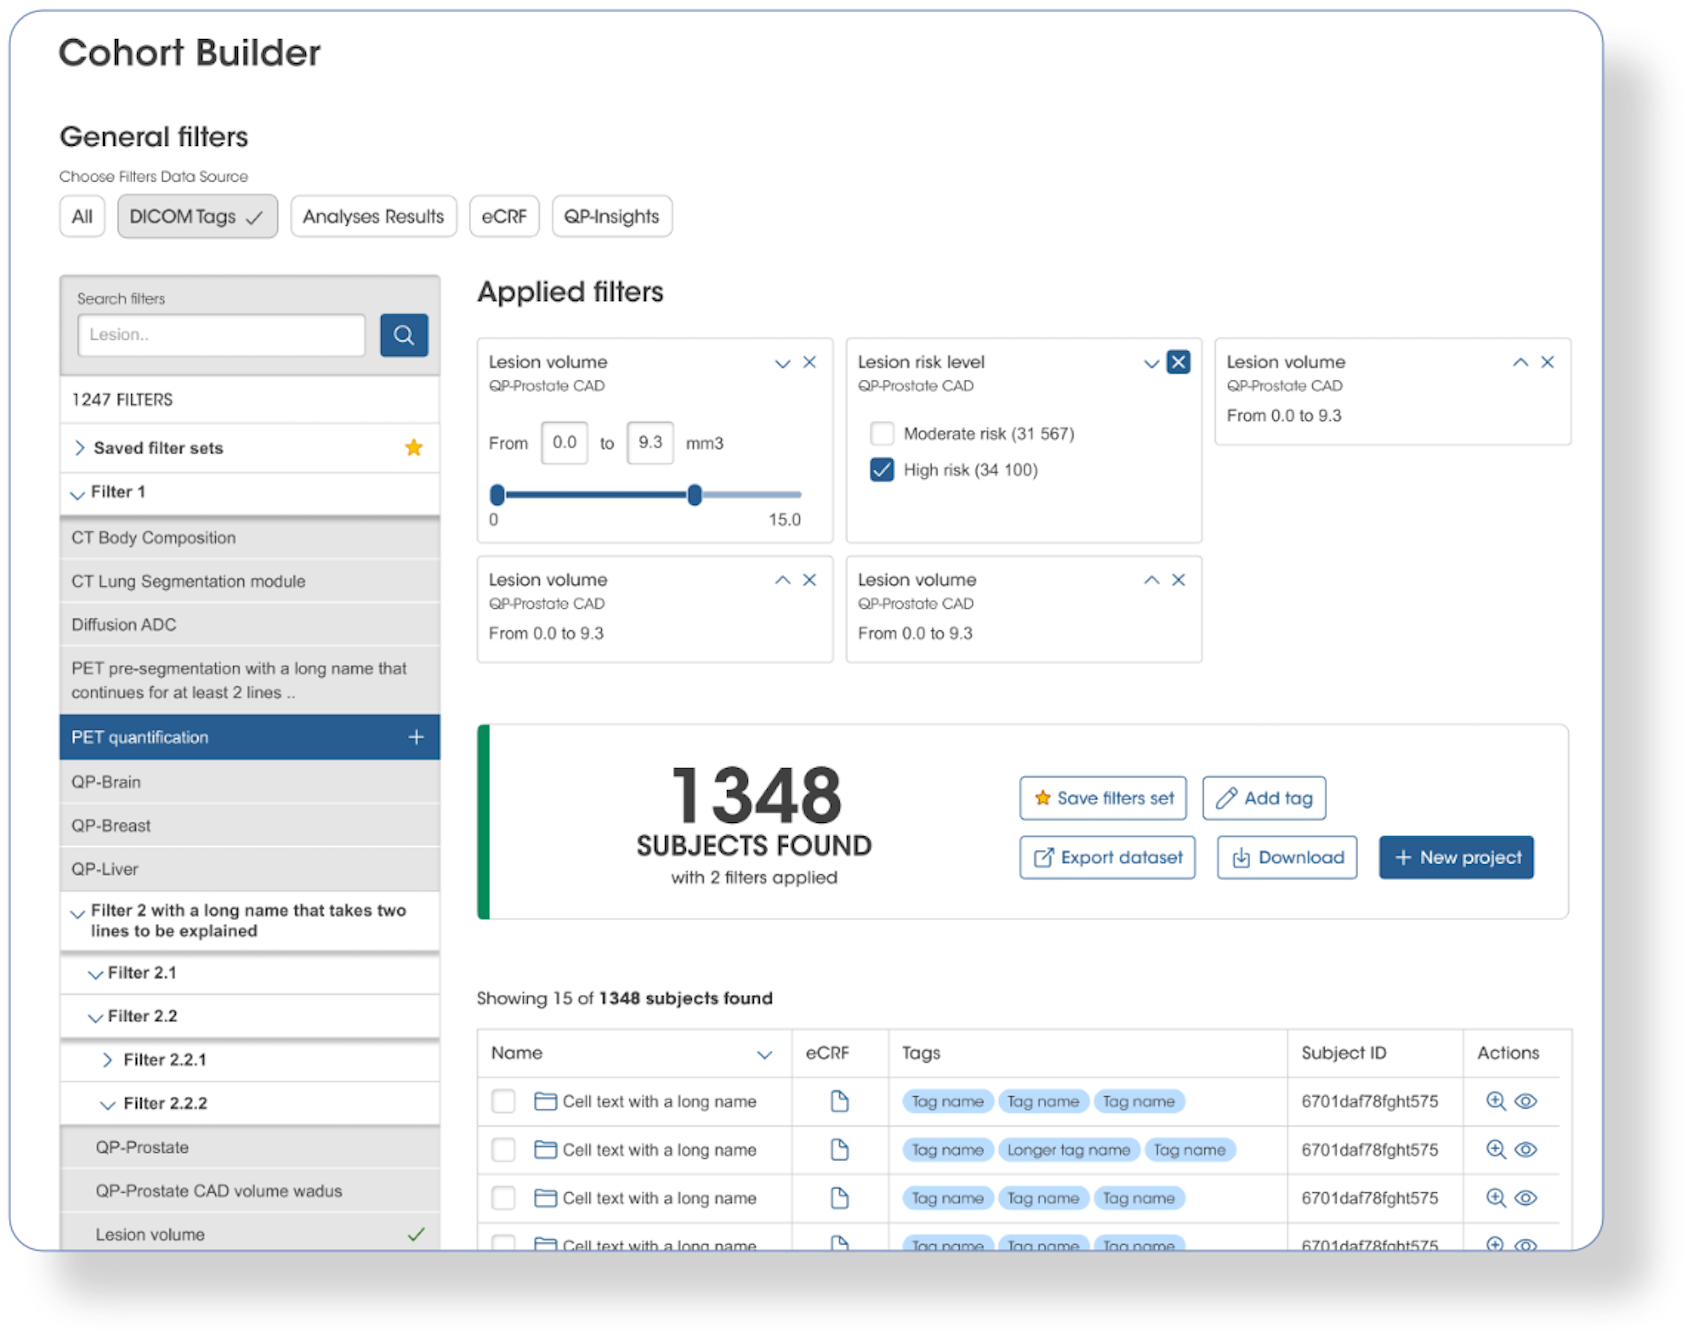Select the DICOM Tags data source

pyautogui.click(x=197, y=216)
